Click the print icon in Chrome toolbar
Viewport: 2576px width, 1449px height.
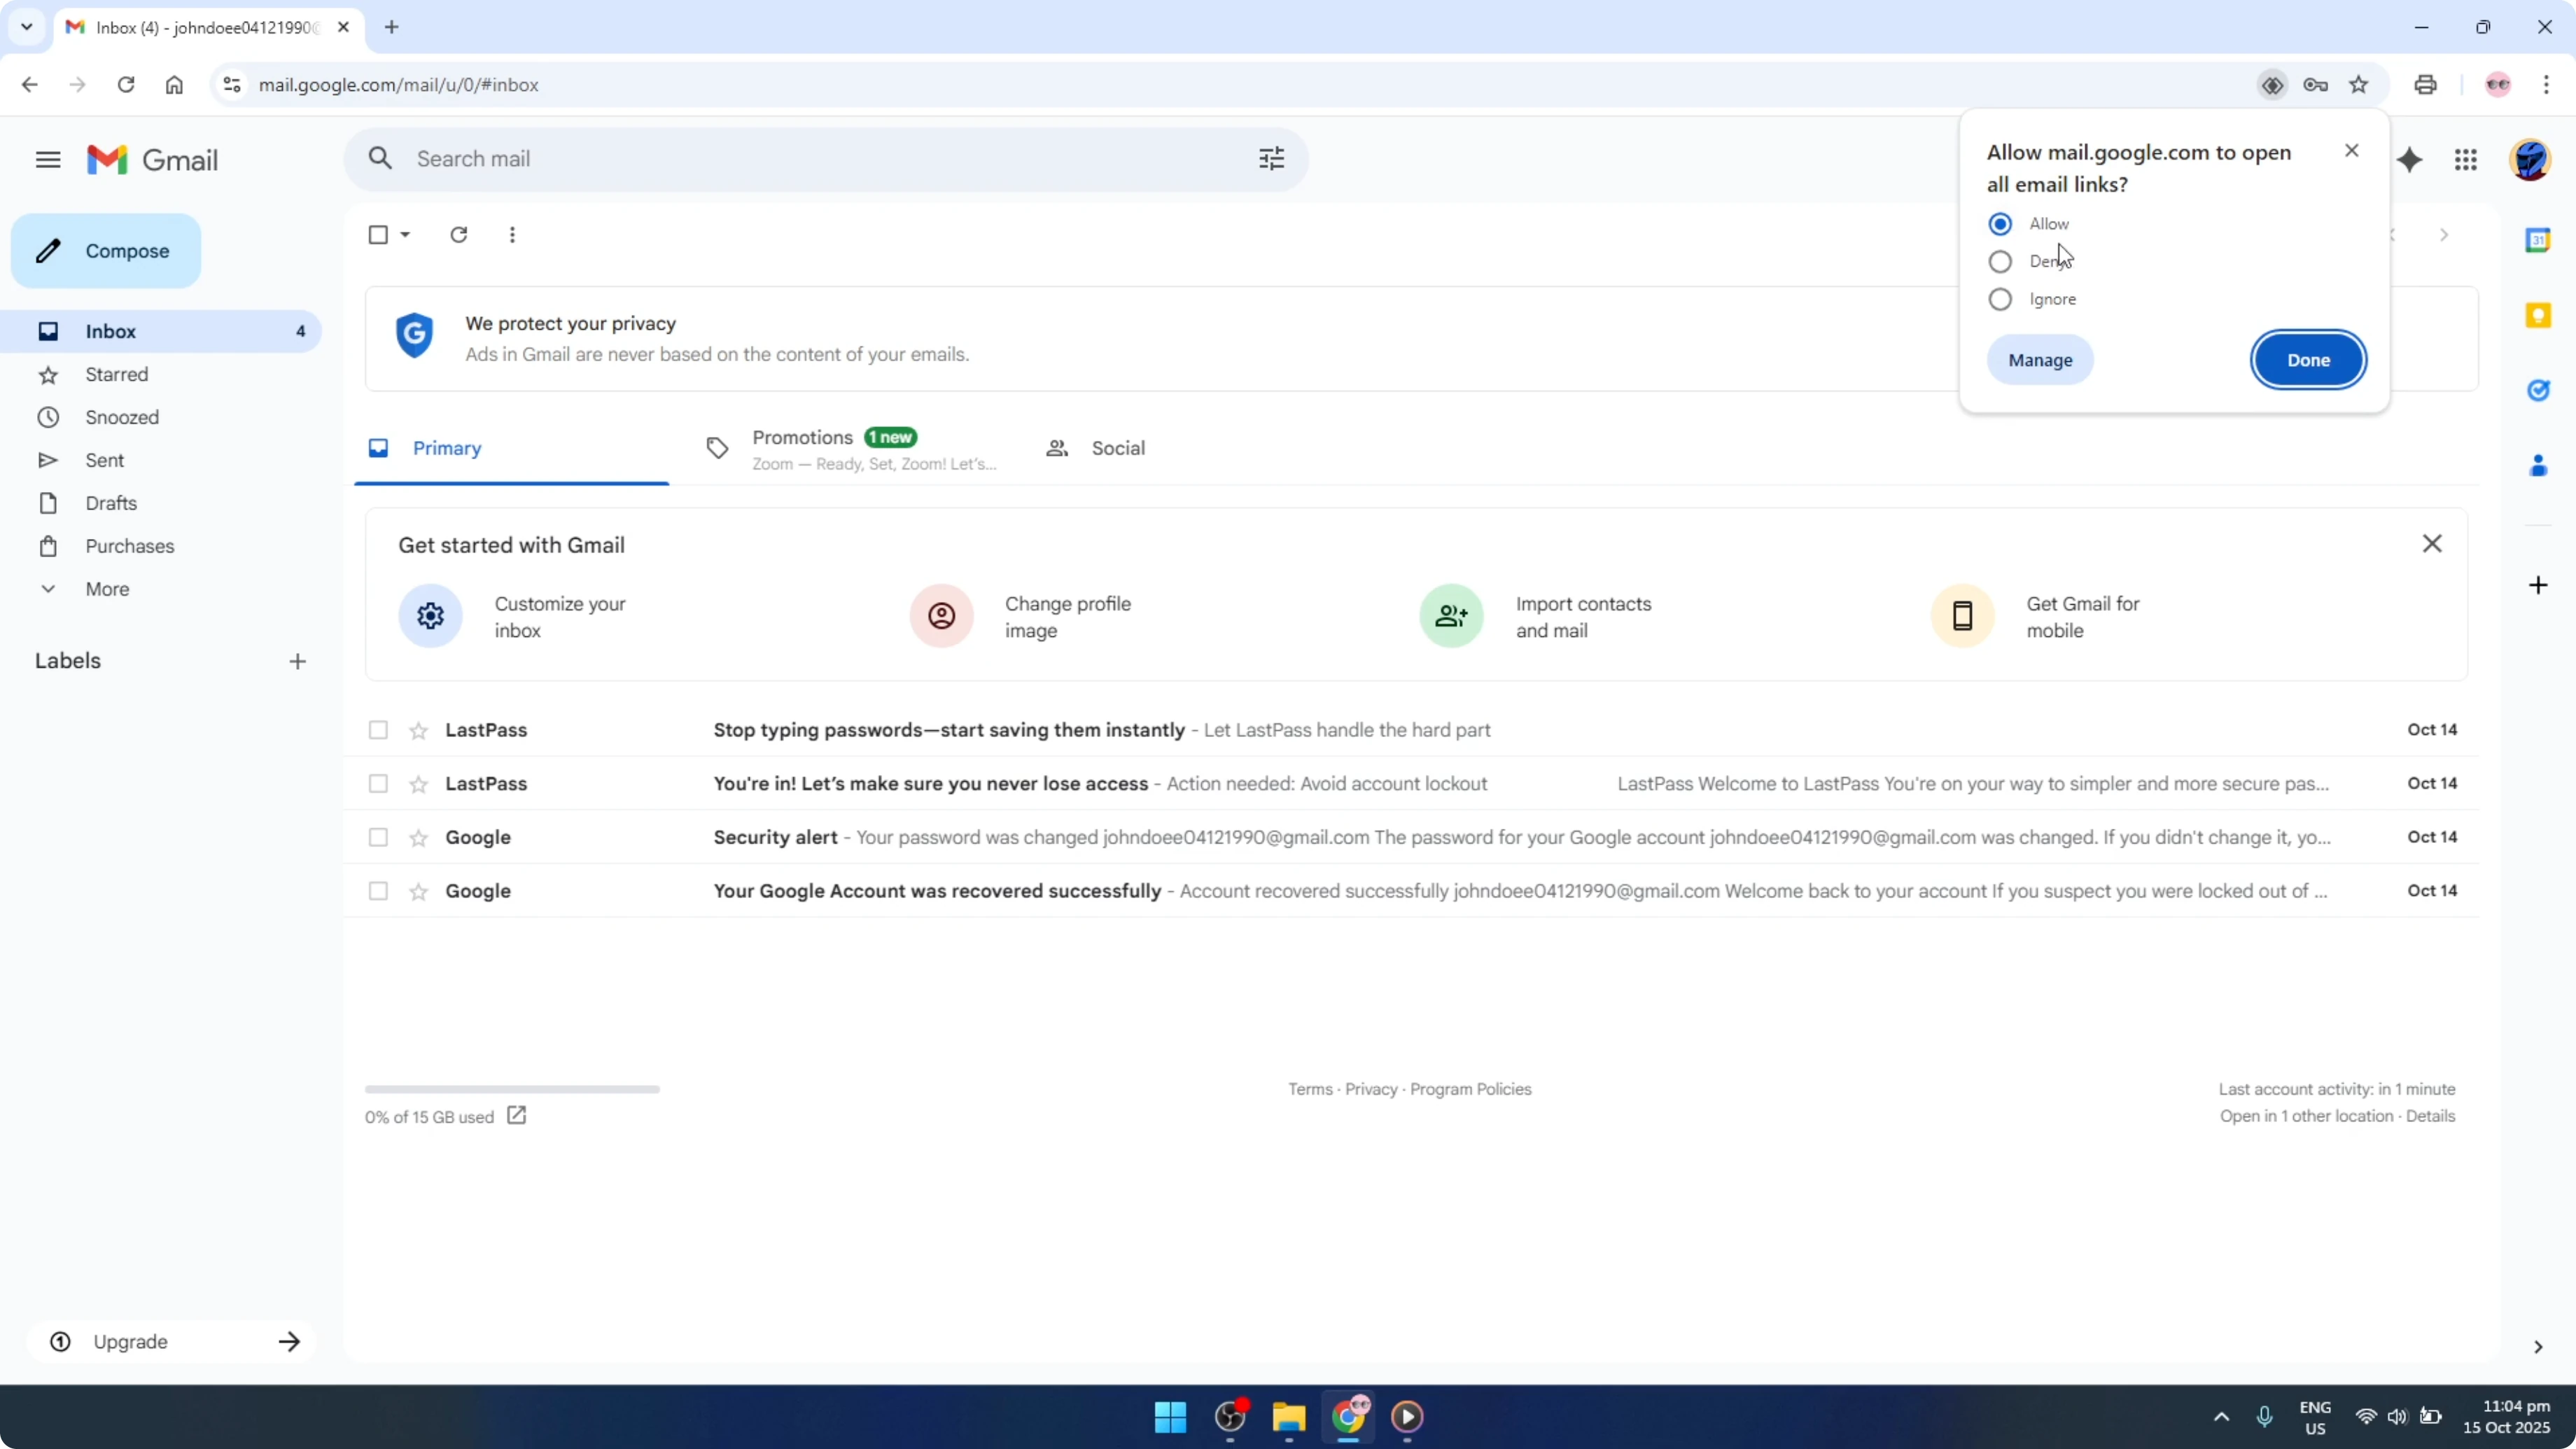(x=2425, y=85)
